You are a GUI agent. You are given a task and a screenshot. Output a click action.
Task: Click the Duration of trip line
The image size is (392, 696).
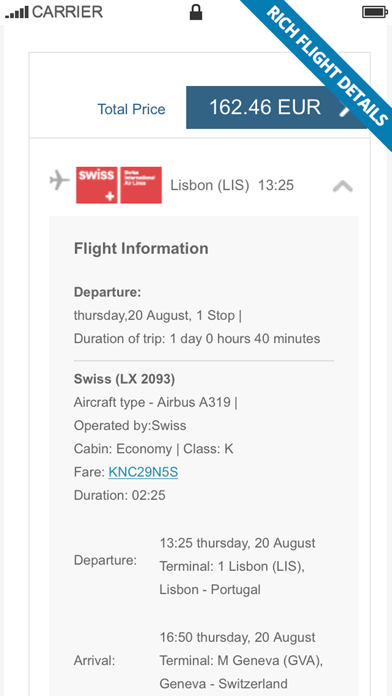tap(197, 339)
